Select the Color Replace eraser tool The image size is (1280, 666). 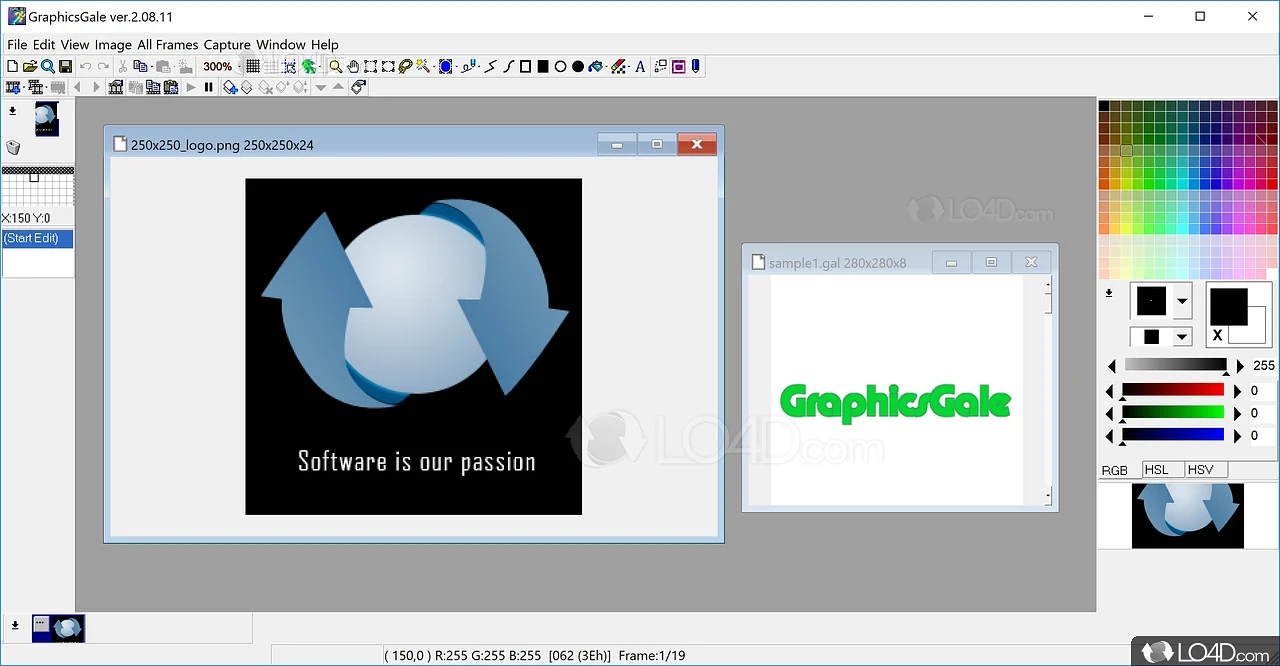(619, 67)
